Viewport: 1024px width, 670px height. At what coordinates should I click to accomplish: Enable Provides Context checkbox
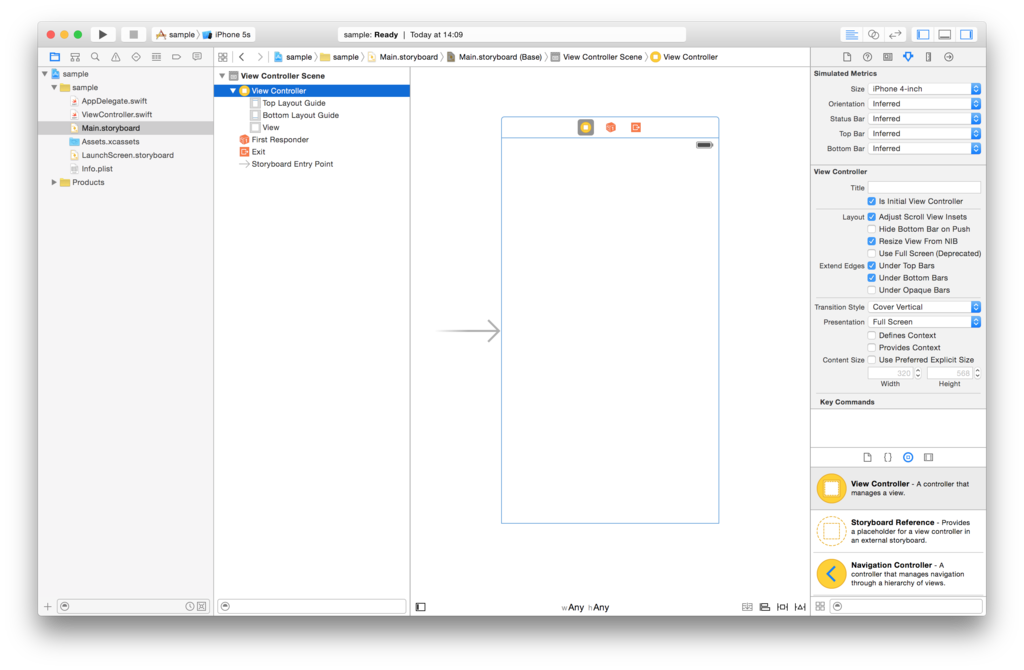coord(871,348)
